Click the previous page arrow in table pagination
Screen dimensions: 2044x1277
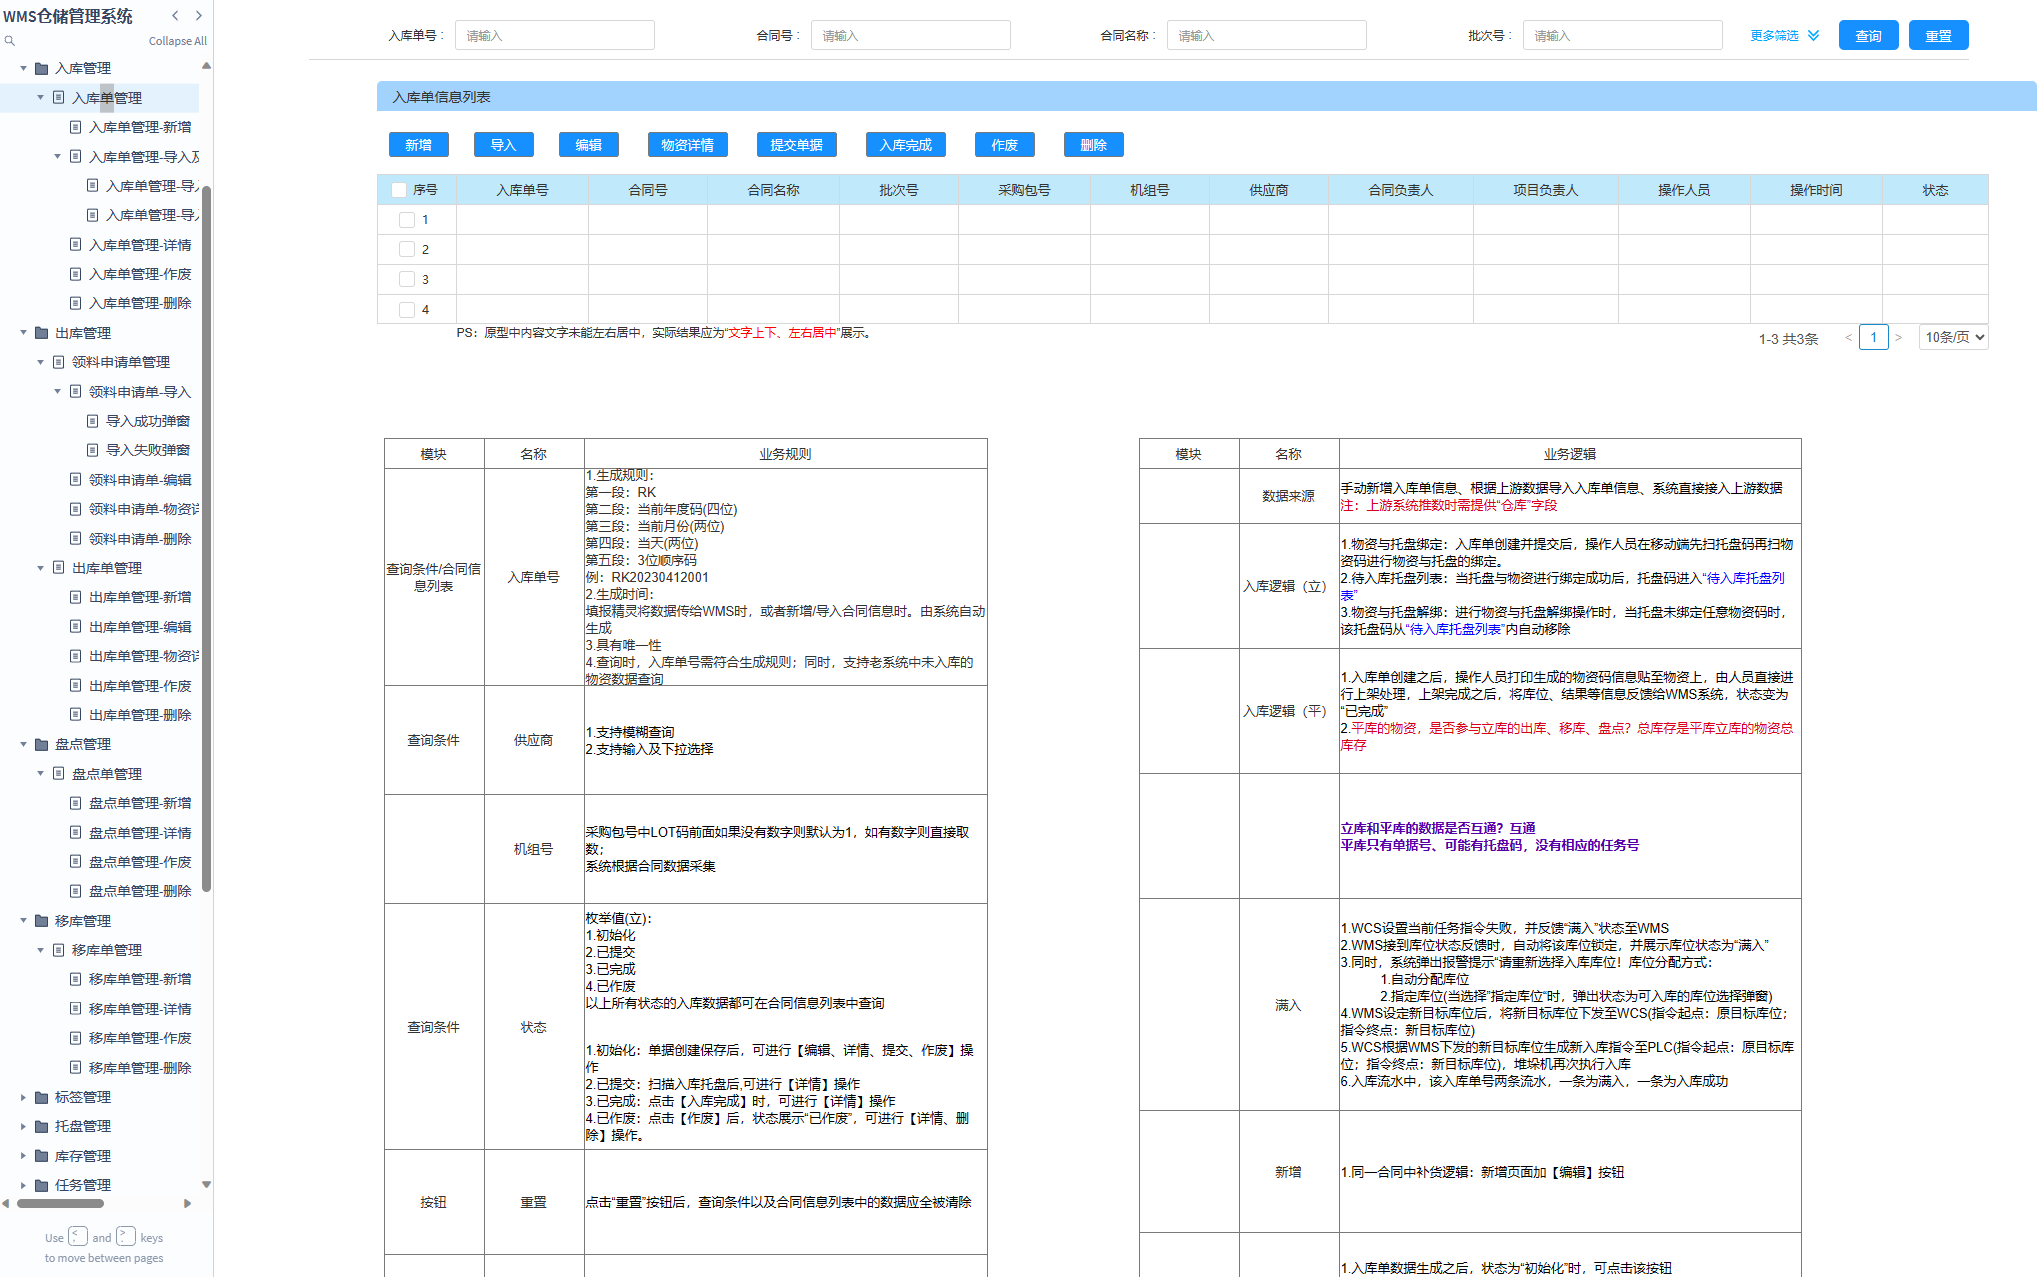pos(1848,338)
